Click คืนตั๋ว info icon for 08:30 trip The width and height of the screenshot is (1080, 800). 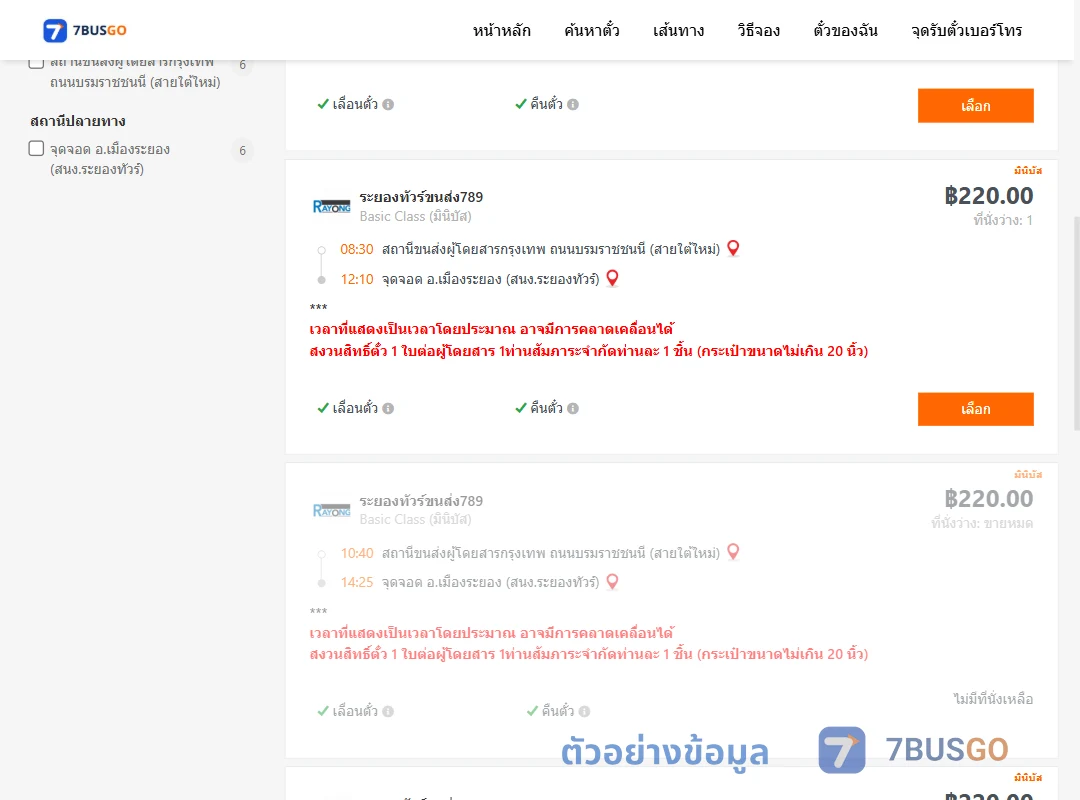tap(573, 409)
